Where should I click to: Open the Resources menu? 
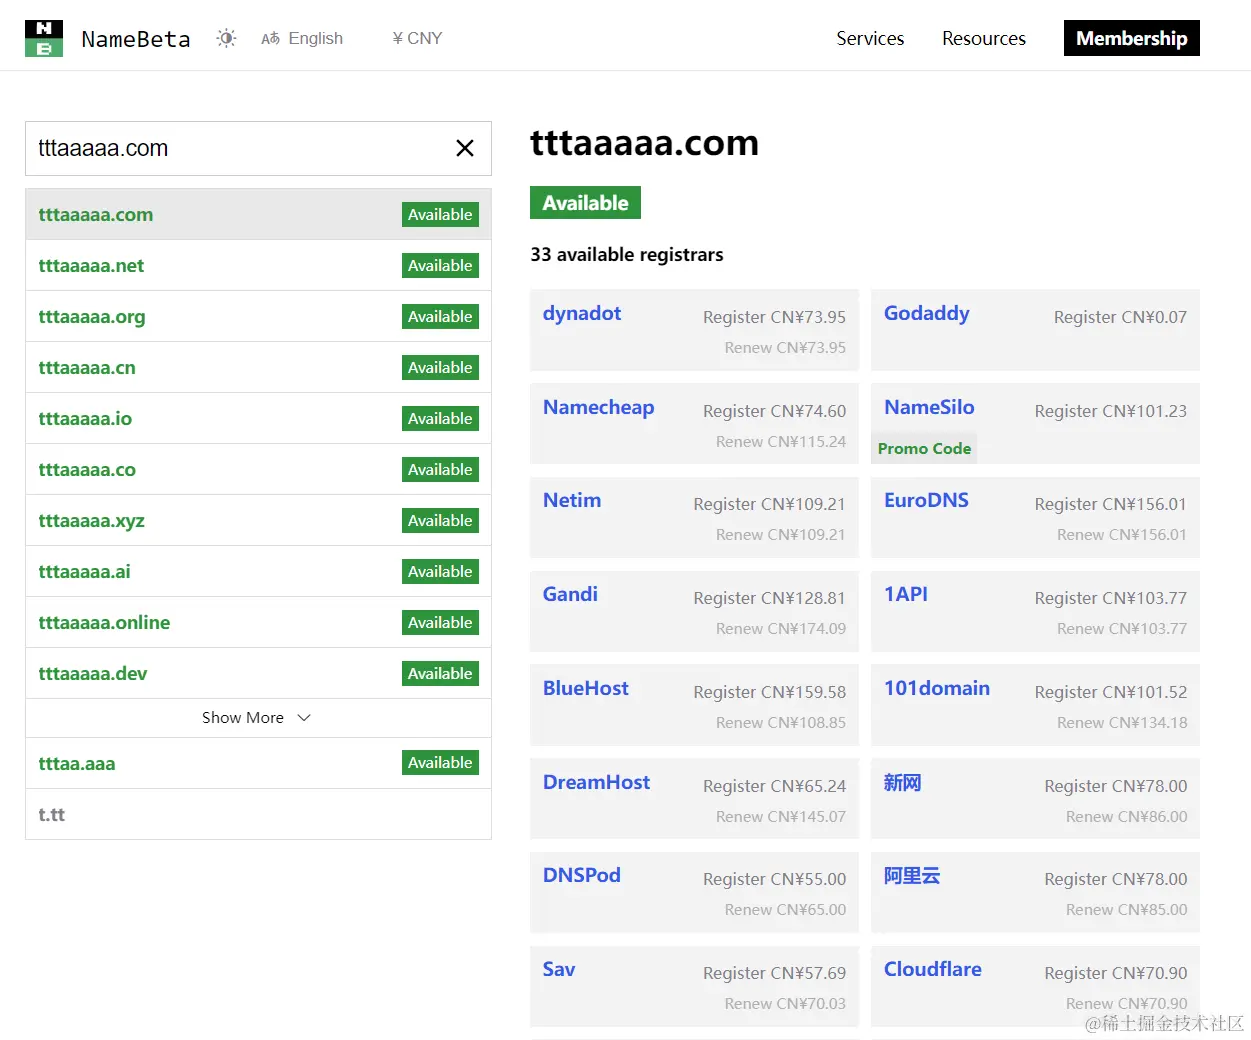pos(984,38)
